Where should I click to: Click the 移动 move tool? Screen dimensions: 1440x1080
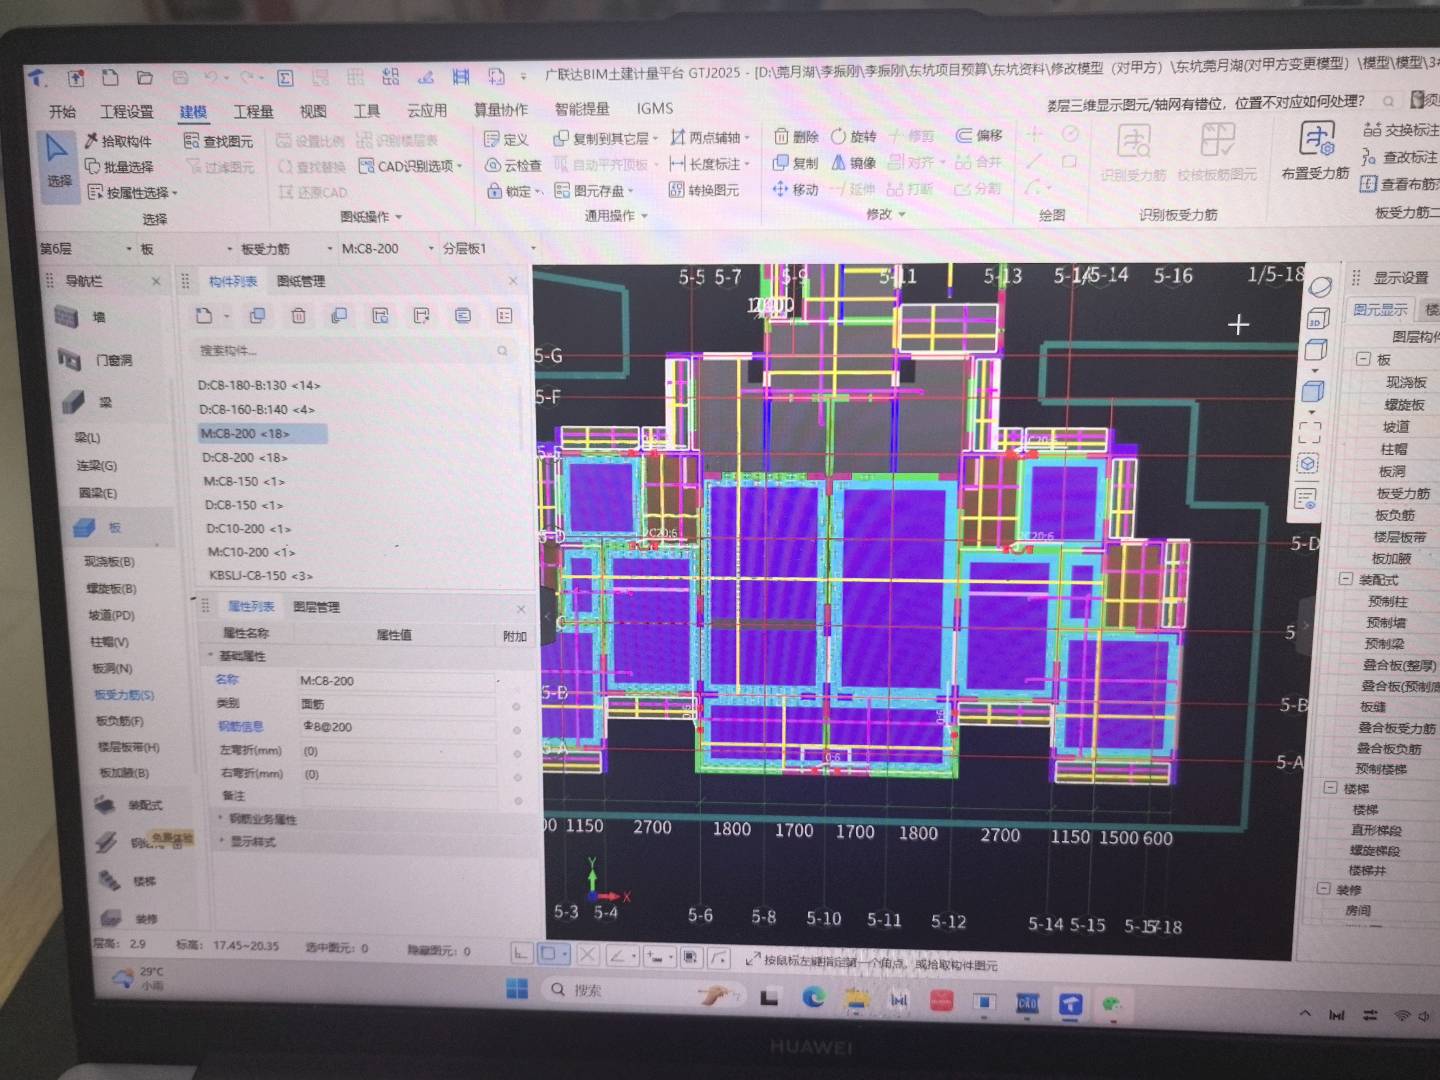796,188
